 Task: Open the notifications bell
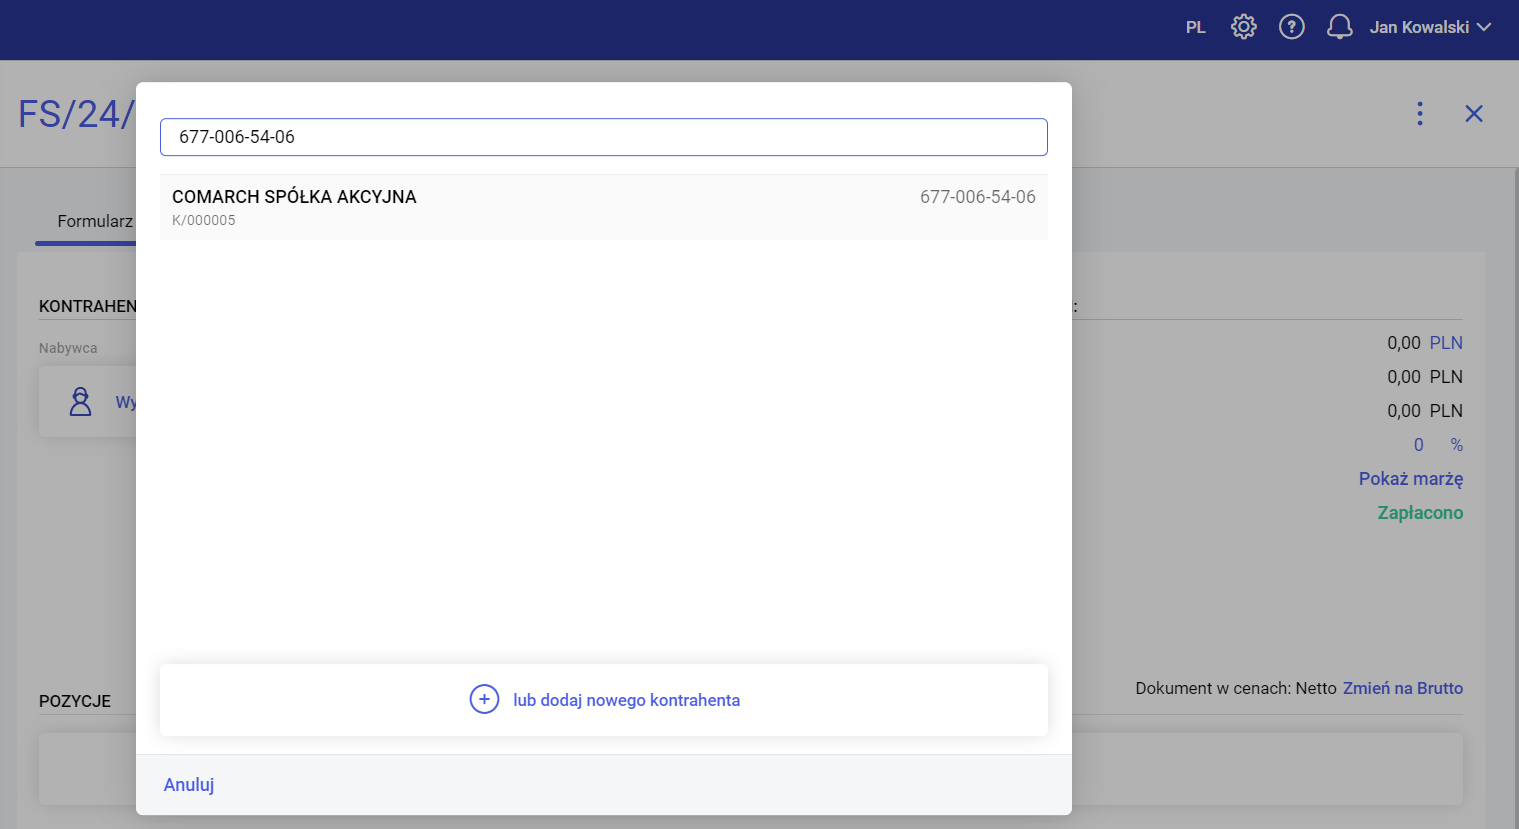click(1339, 27)
